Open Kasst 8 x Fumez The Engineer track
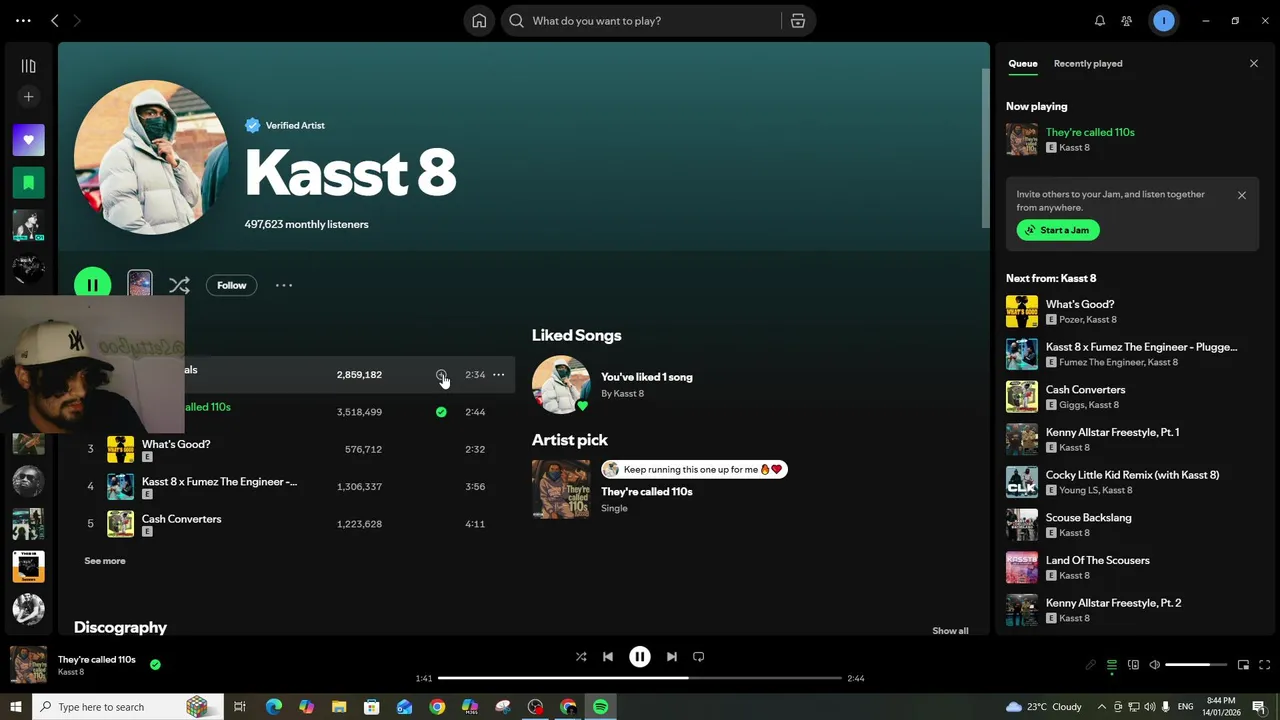 pos(219,482)
